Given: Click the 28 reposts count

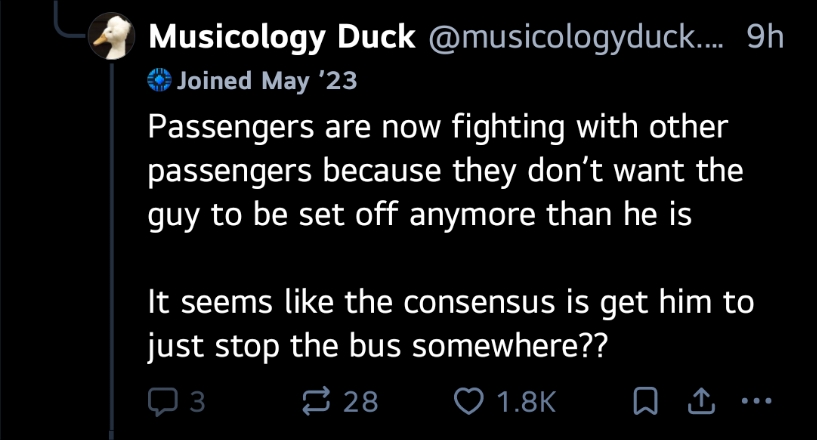Looking at the screenshot, I should click(x=361, y=401).
